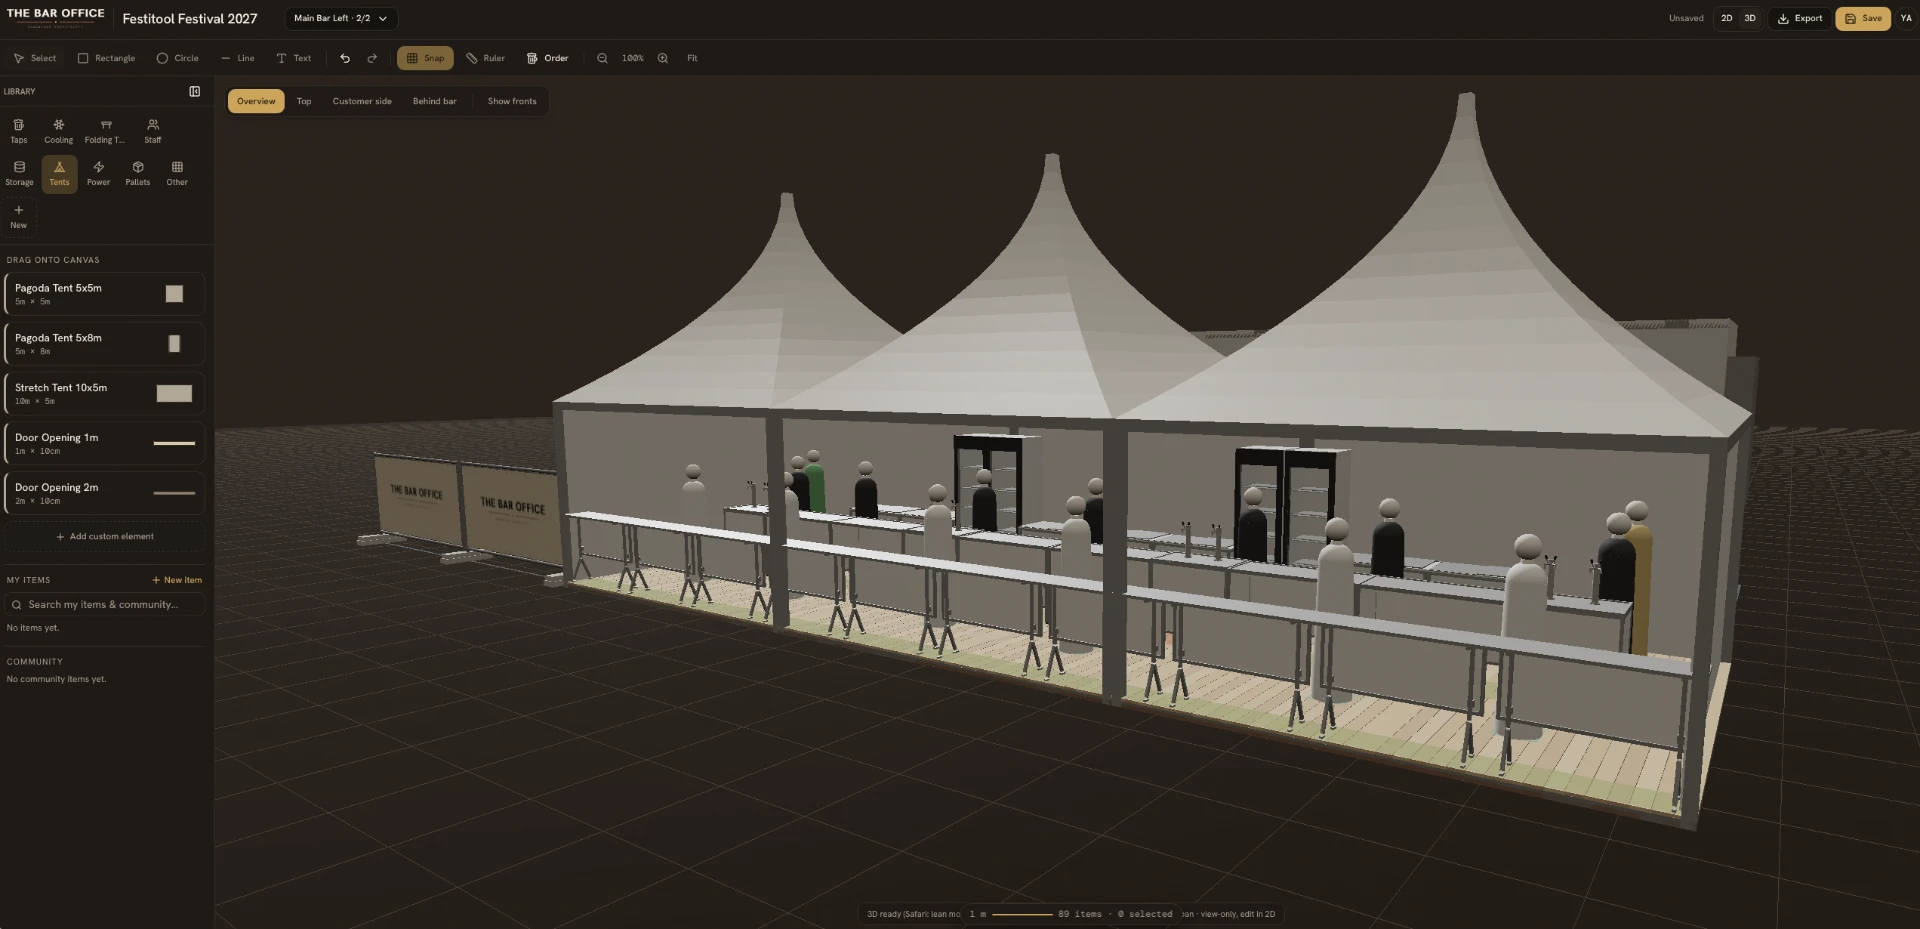Select the Tents library category
The image size is (1920, 929).
59,174
